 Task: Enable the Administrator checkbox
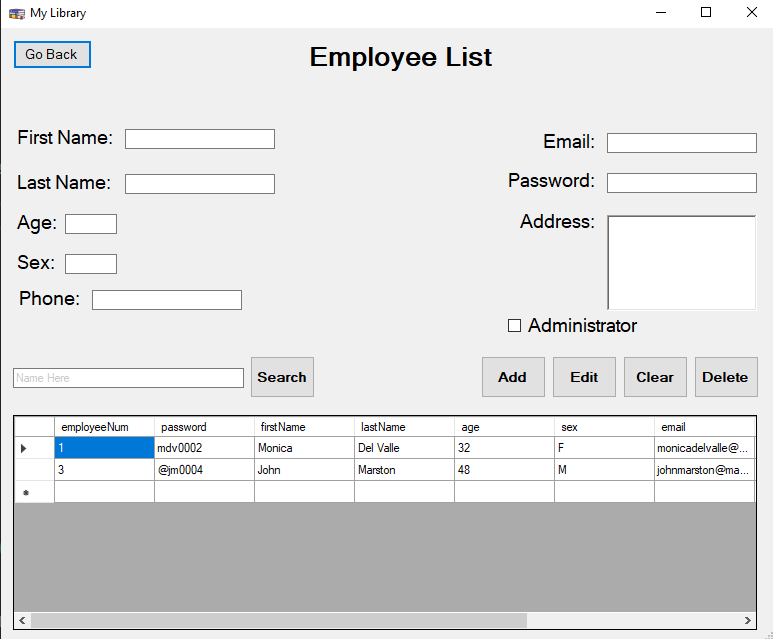514,326
